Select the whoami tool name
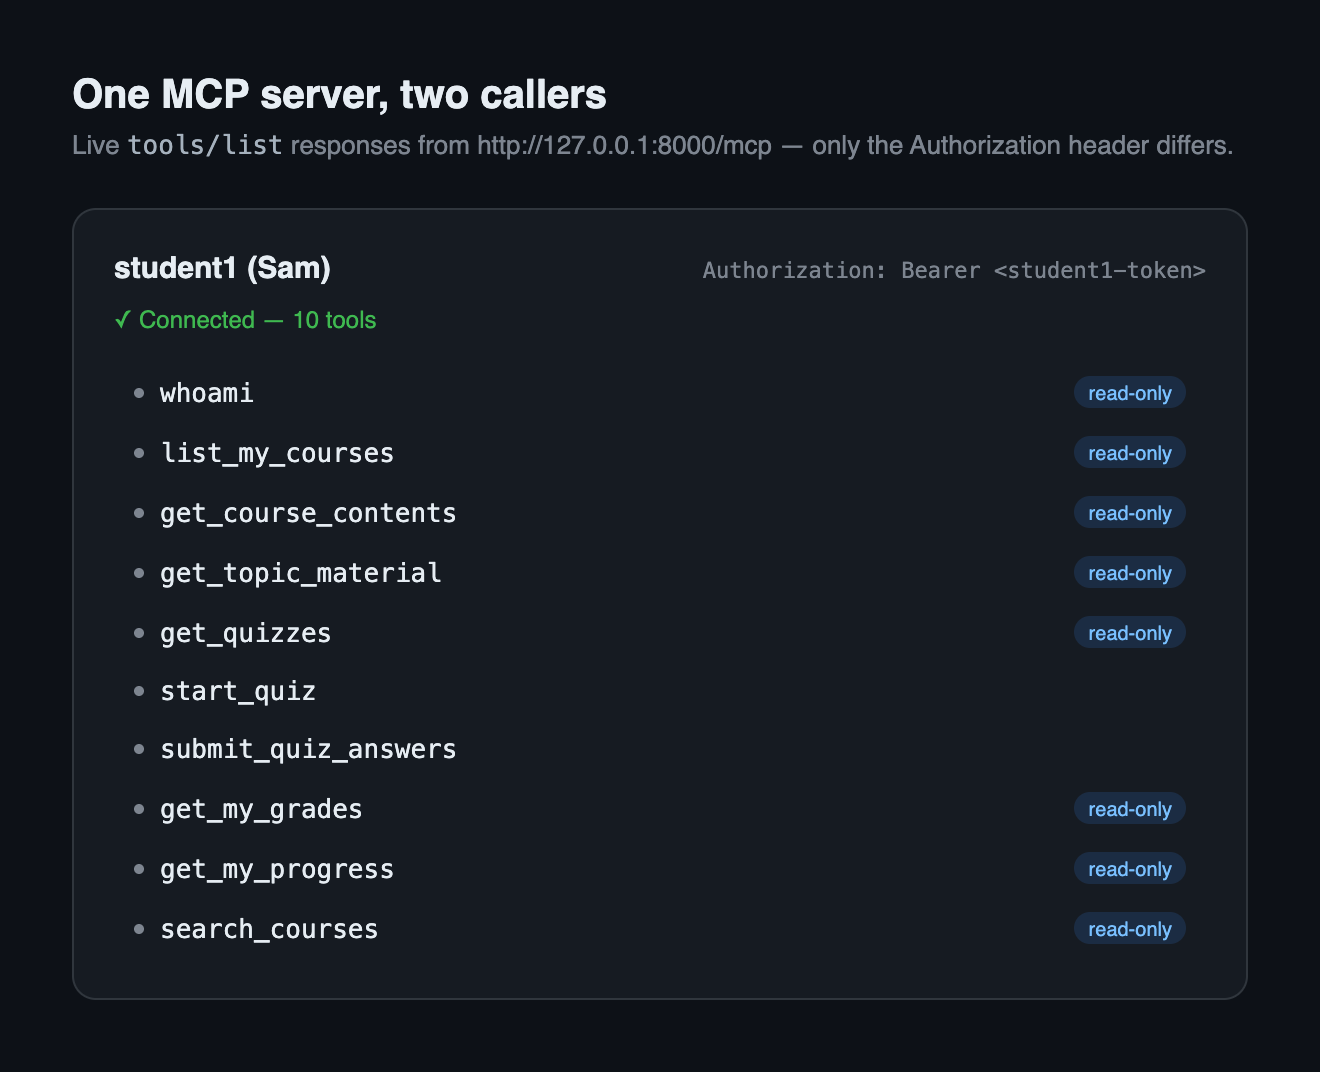 click(207, 393)
